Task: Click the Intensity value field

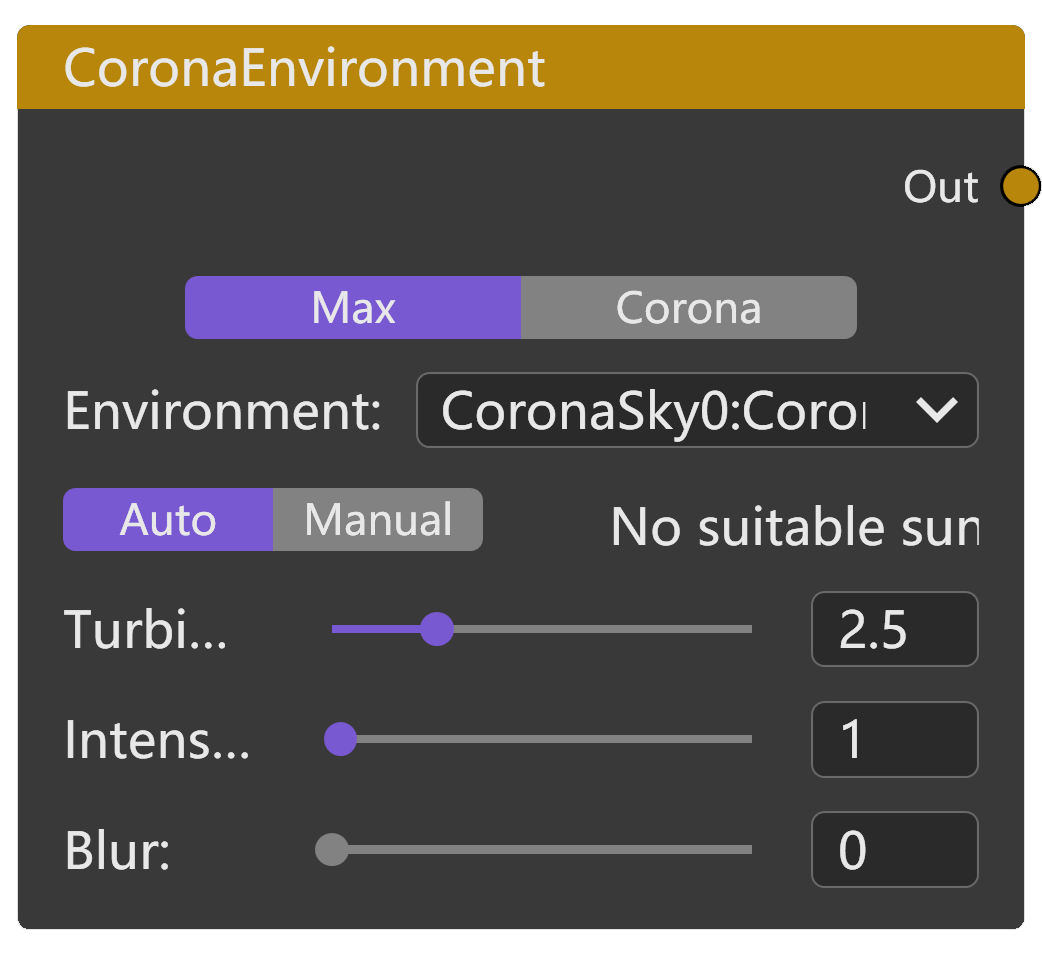Action: [894, 740]
